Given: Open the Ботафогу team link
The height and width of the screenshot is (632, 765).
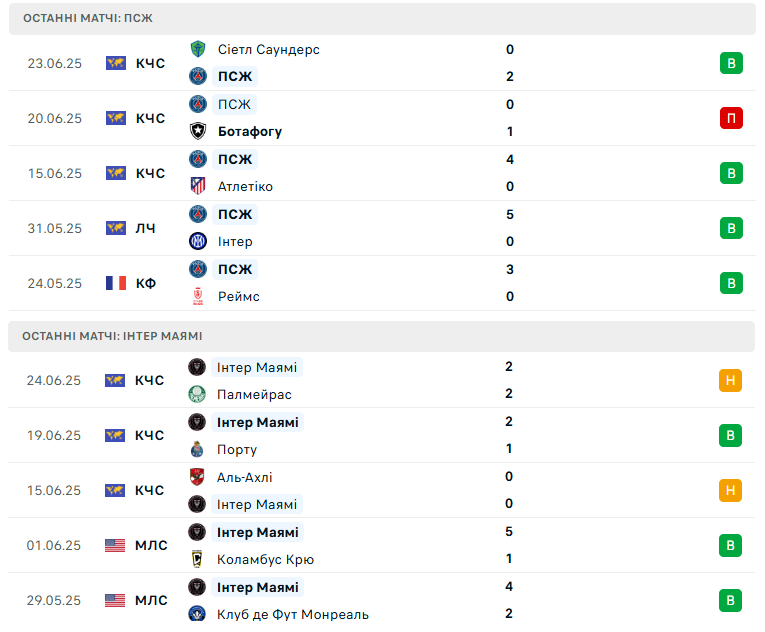Looking at the screenshot, I should (250, 131).
